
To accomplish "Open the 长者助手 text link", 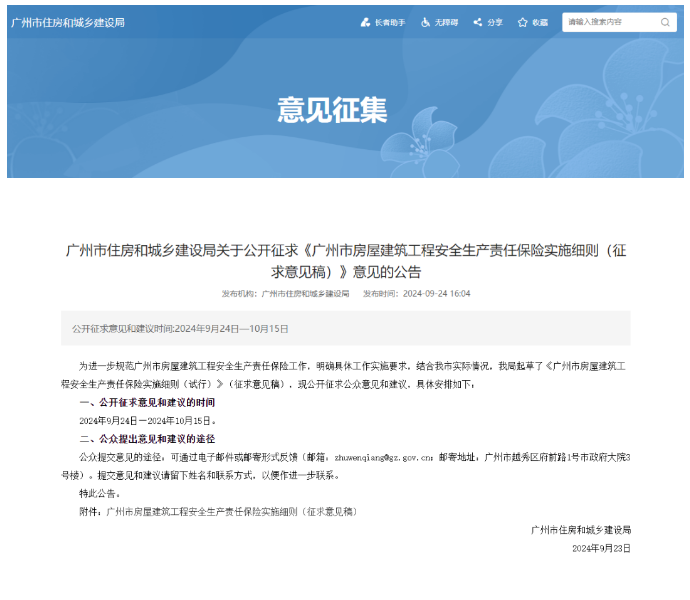I will point(390,22).
